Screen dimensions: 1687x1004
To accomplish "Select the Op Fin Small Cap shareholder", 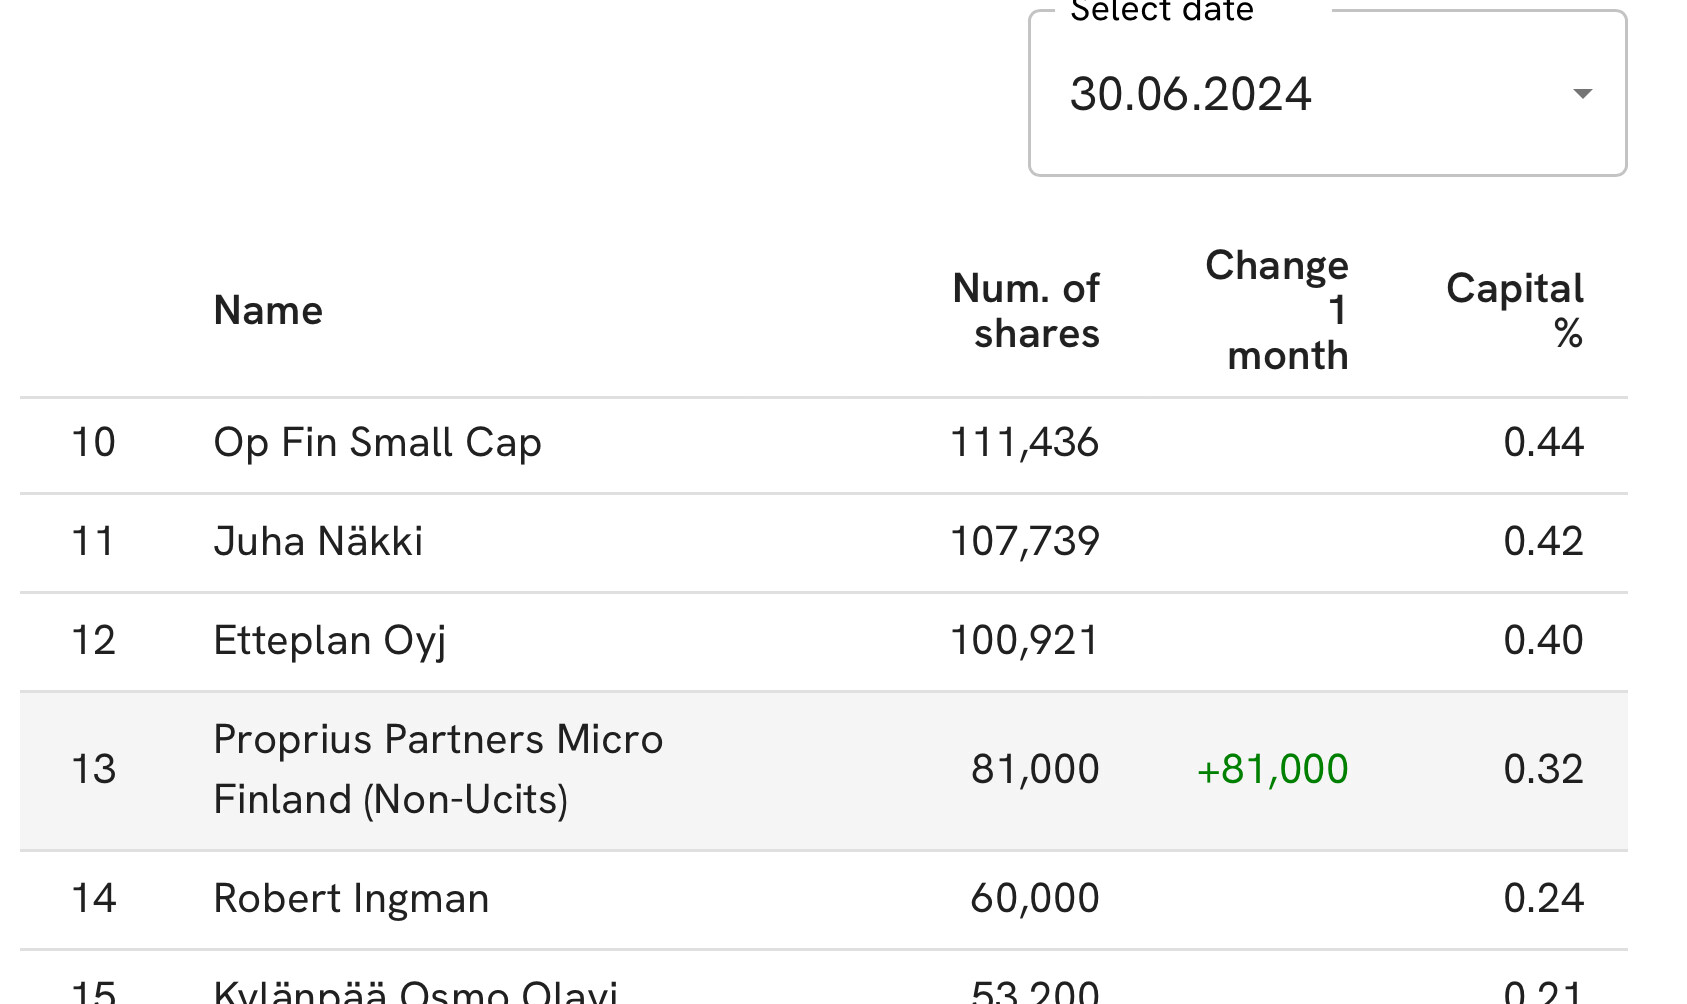I will click(x=377, y=443).
